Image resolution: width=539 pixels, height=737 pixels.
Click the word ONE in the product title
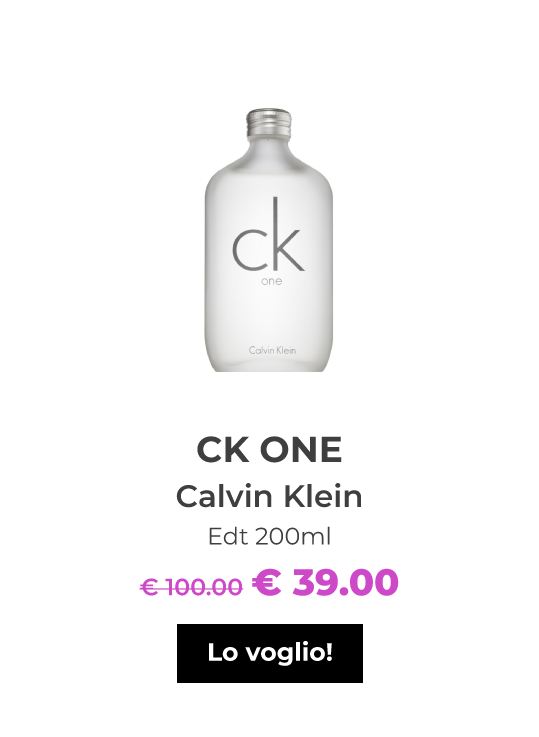point(301,450)
